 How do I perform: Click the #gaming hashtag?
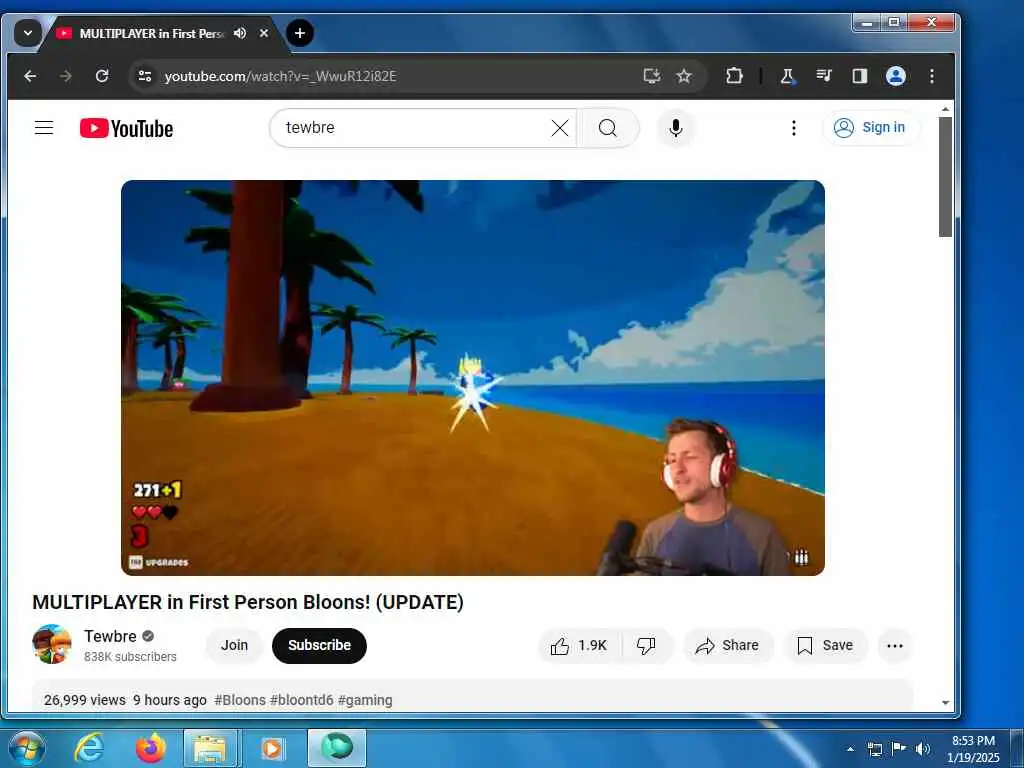tap(365, 700)
